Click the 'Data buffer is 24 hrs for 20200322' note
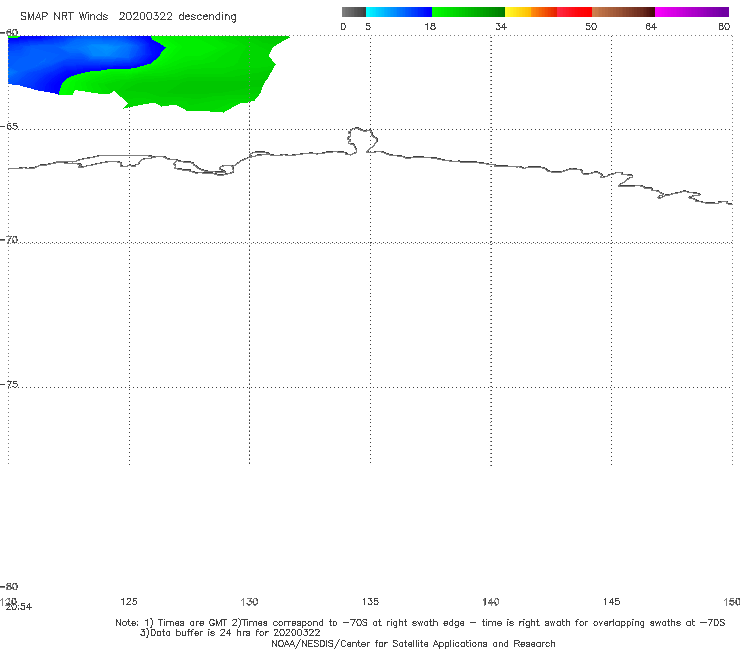The height and width of the screenshot is (650, 740). 230,633
